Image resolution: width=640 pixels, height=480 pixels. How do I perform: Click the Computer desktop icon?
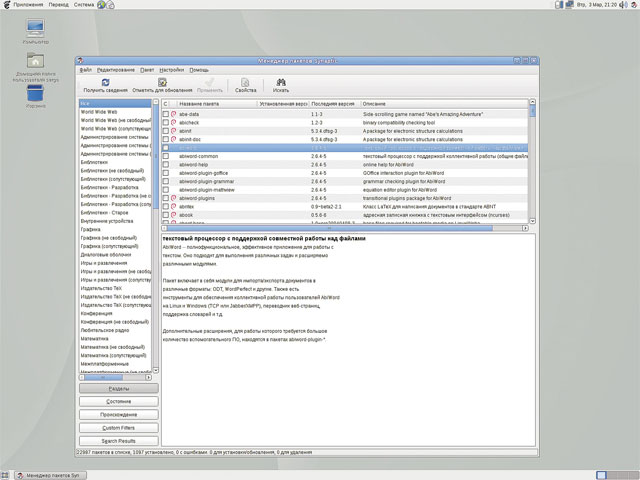pyautogui.click(x=36, y=28)
